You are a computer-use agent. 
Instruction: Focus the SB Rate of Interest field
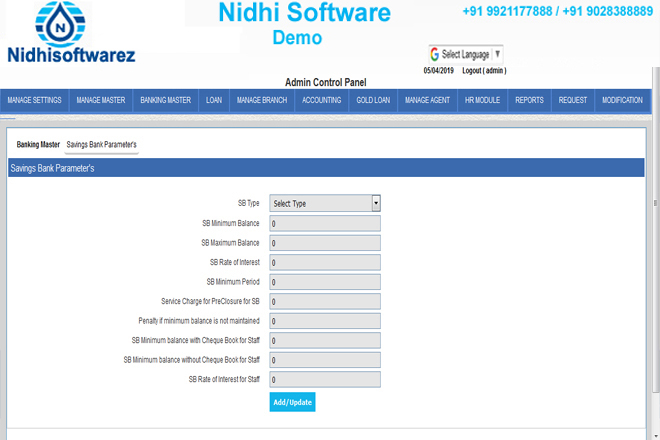coord(325,262)
